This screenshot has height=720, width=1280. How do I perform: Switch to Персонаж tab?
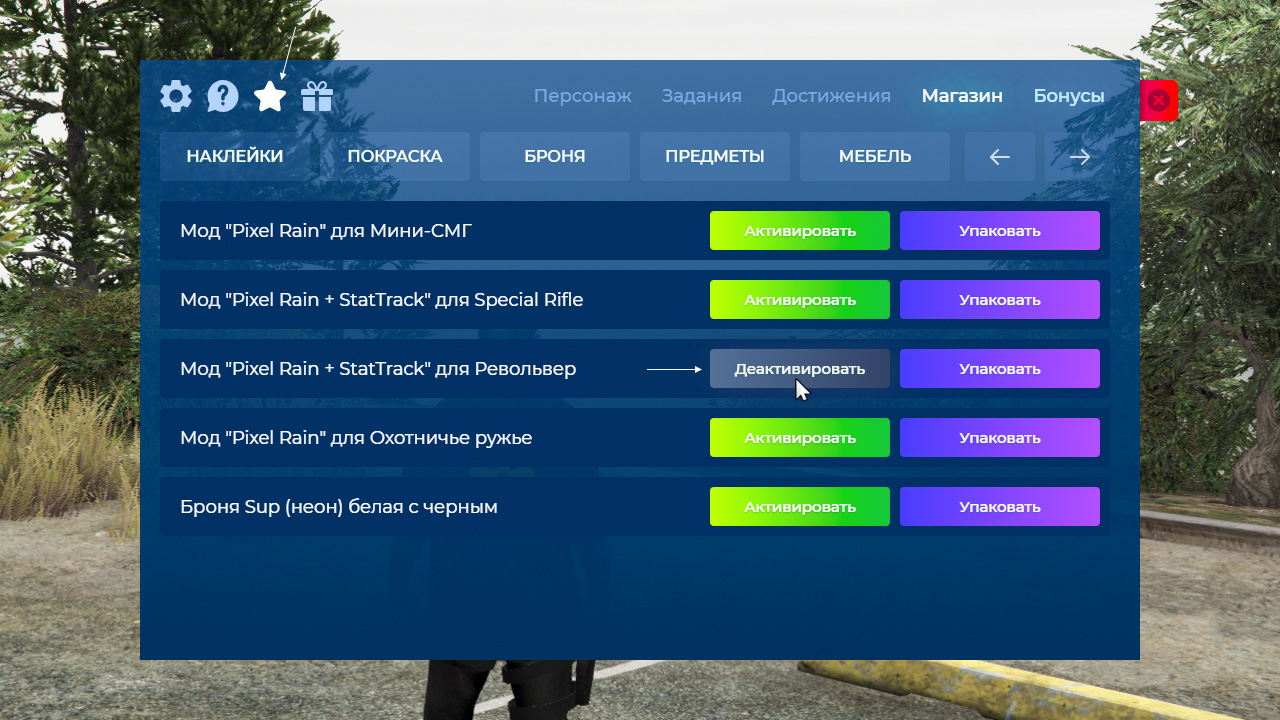(582, 96)
